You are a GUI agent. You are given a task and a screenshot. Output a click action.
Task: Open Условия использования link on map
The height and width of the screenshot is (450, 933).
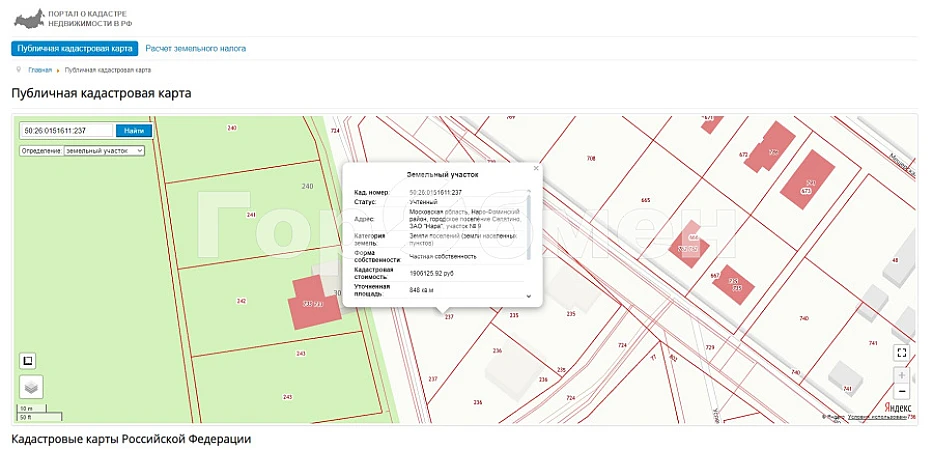(x=873, y=416)
